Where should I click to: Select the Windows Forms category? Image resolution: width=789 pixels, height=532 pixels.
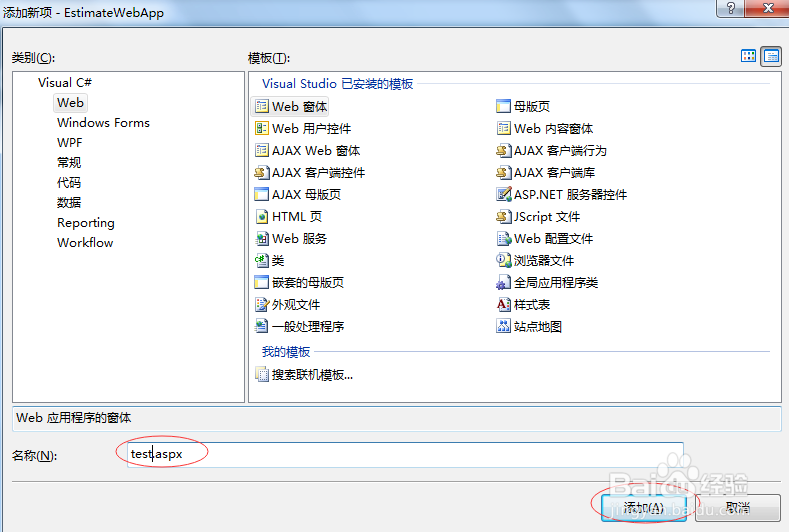[103, 123]
